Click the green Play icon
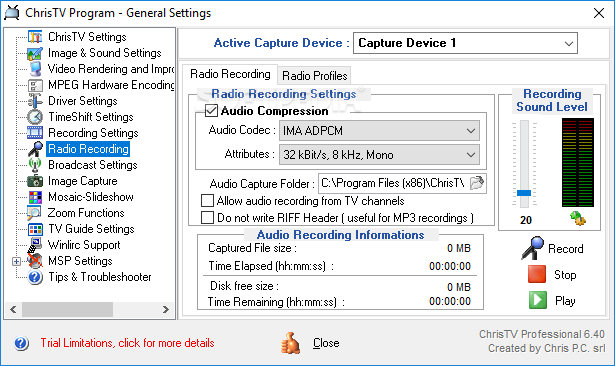 537,300
